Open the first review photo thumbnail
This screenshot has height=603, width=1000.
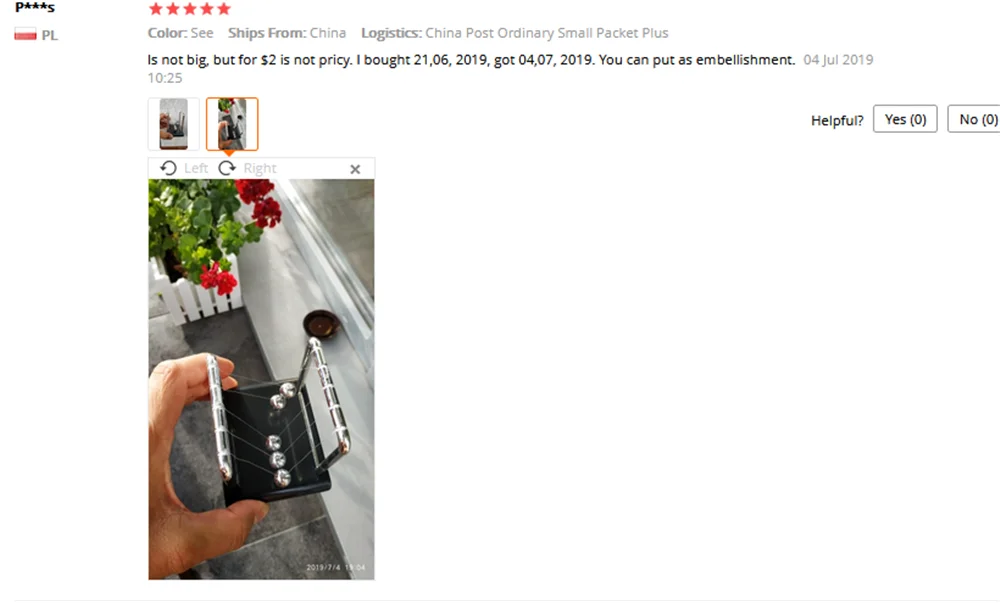pyautogui.click(x=173, y=124)
